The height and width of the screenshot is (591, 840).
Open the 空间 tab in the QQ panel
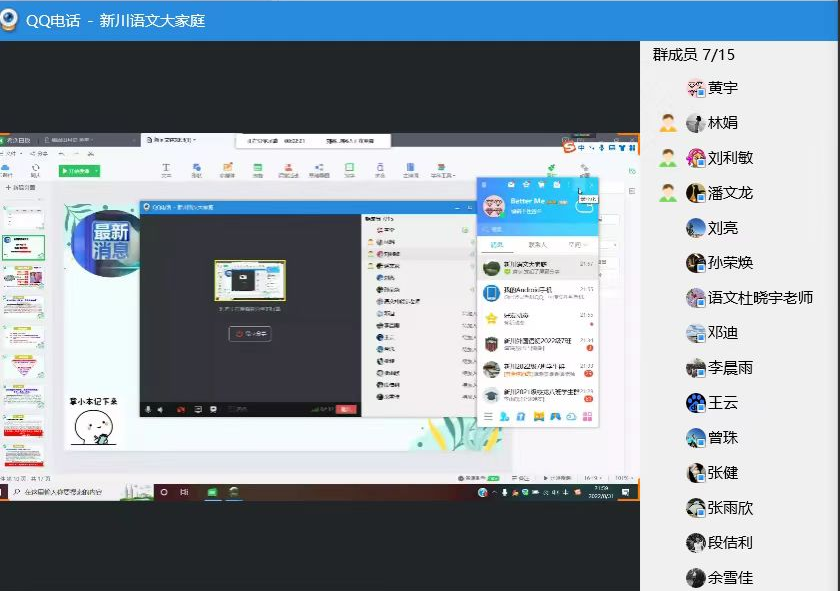click(578, 245)
